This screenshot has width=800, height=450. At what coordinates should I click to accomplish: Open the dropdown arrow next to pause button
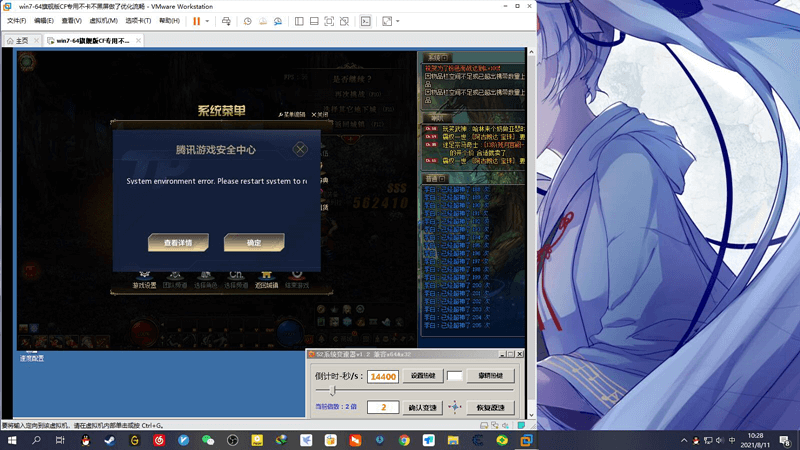click(x=207, y=21)
